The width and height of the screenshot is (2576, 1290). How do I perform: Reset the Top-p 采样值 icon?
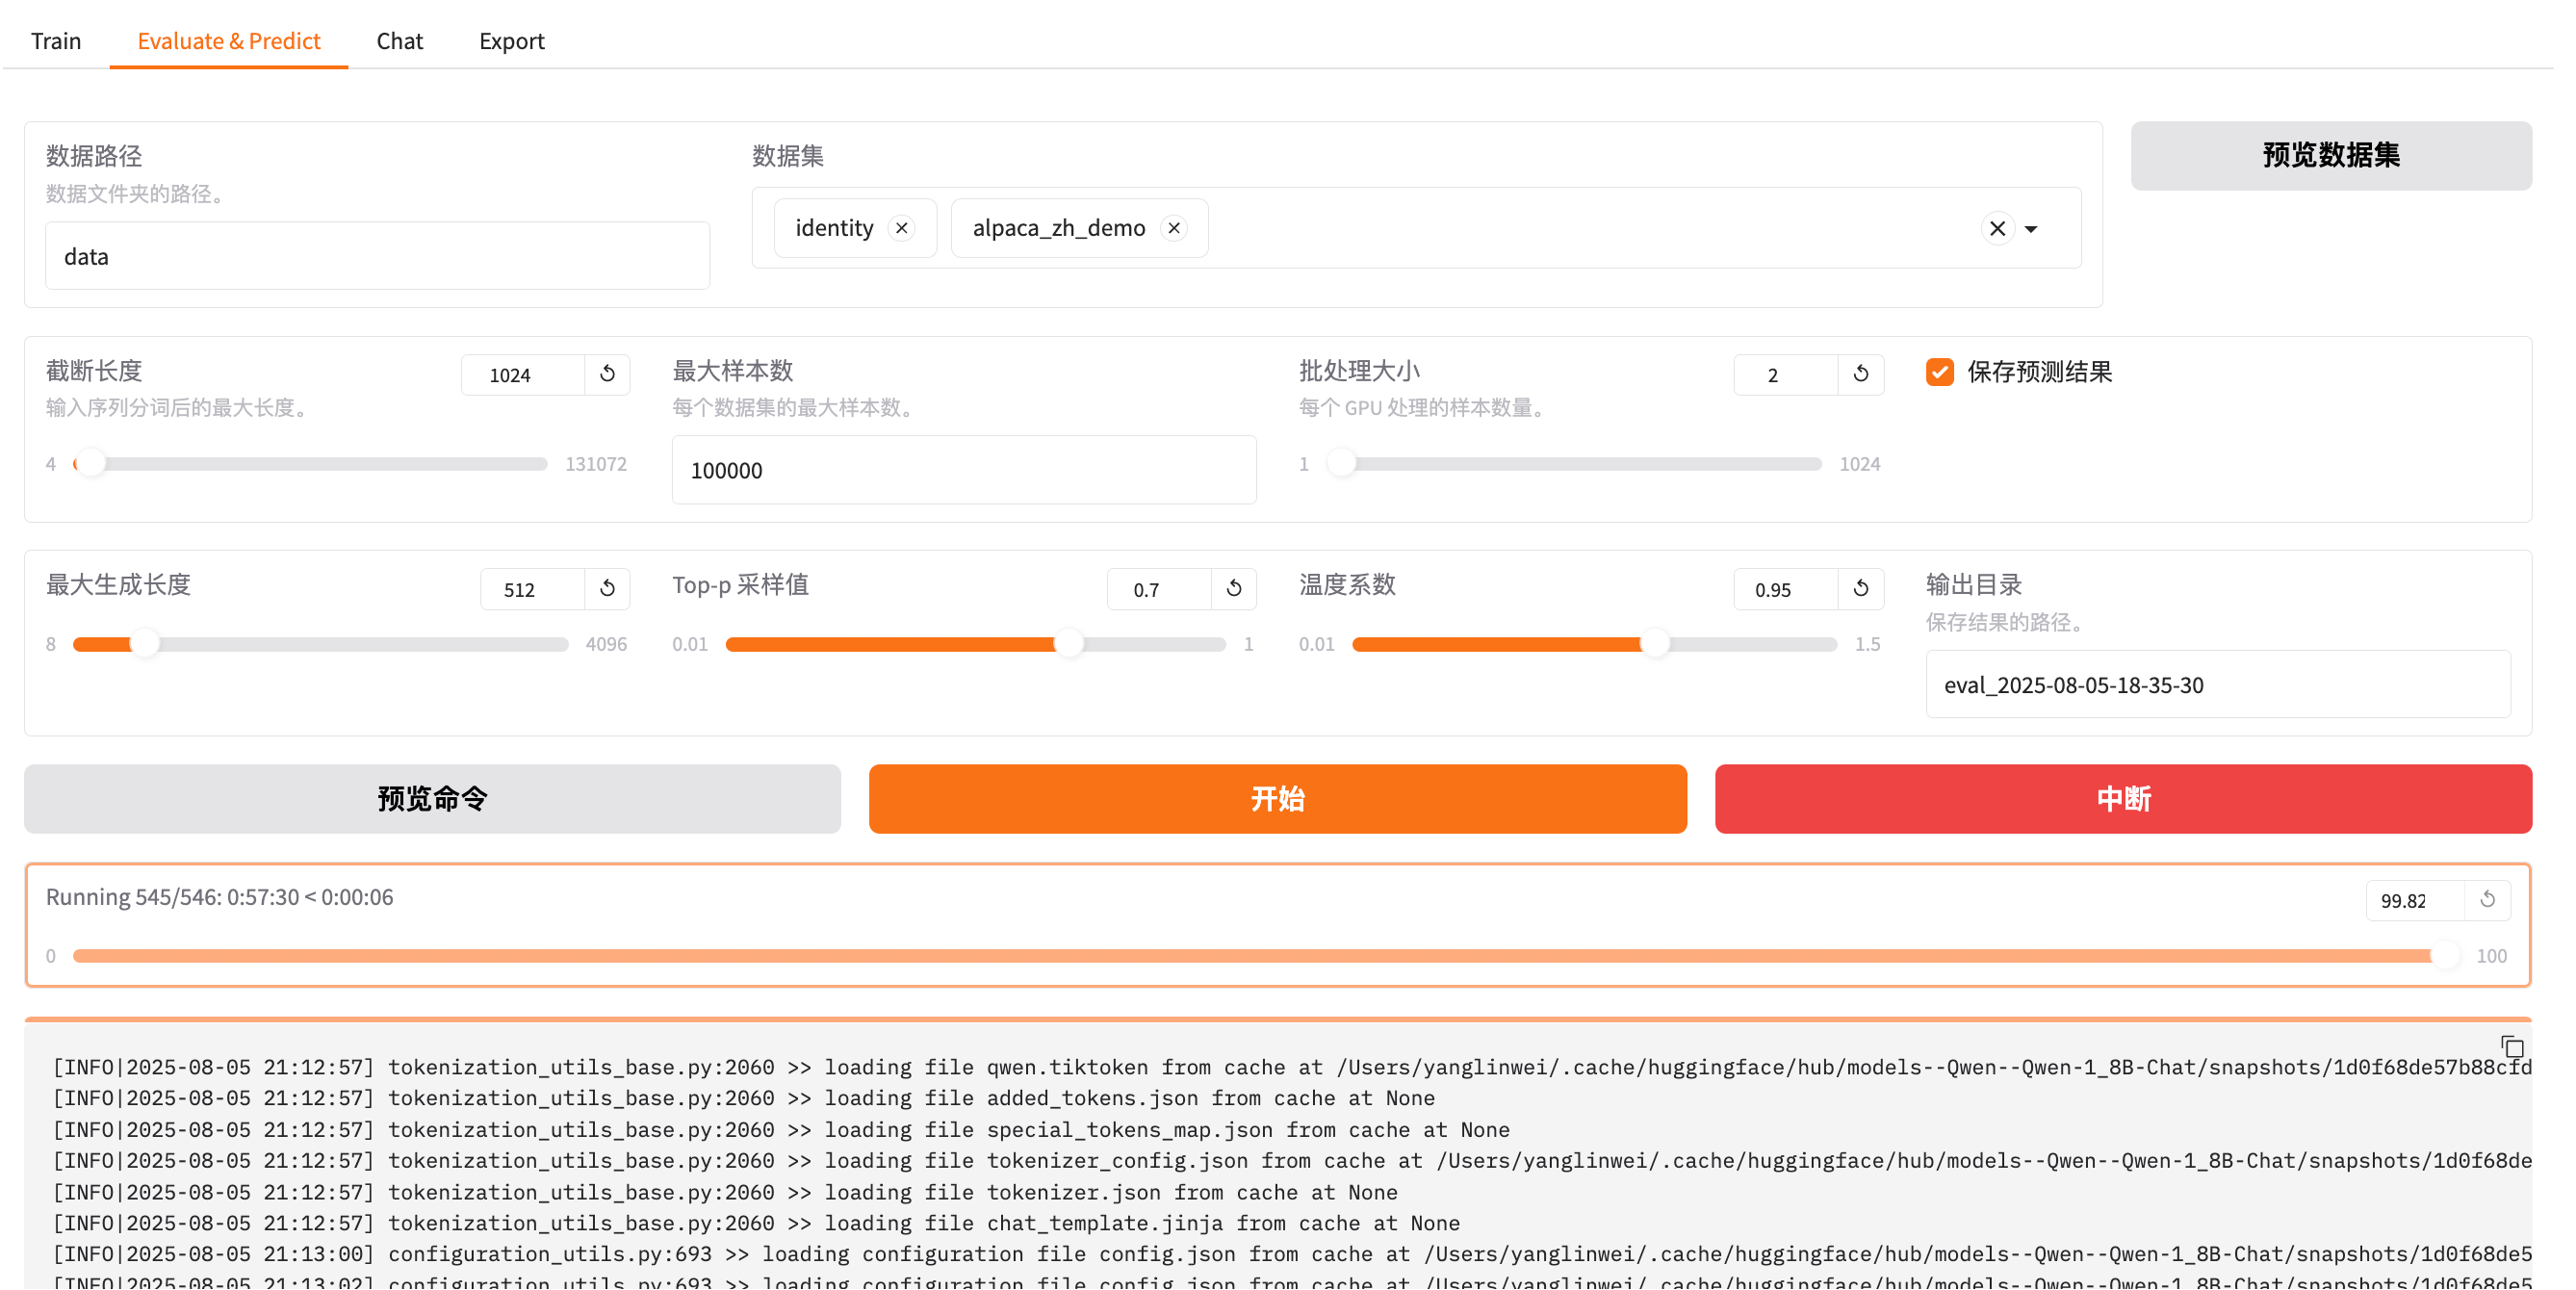(x=1234, y=589)
